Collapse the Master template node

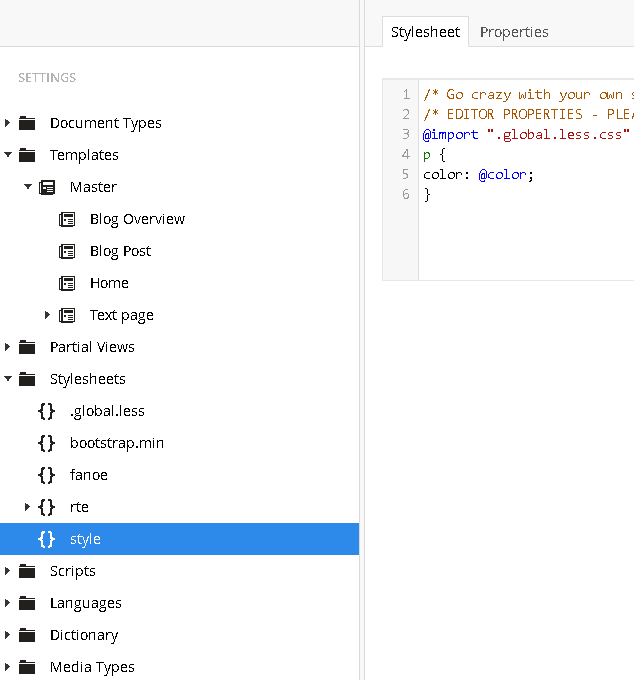point(28,187)
